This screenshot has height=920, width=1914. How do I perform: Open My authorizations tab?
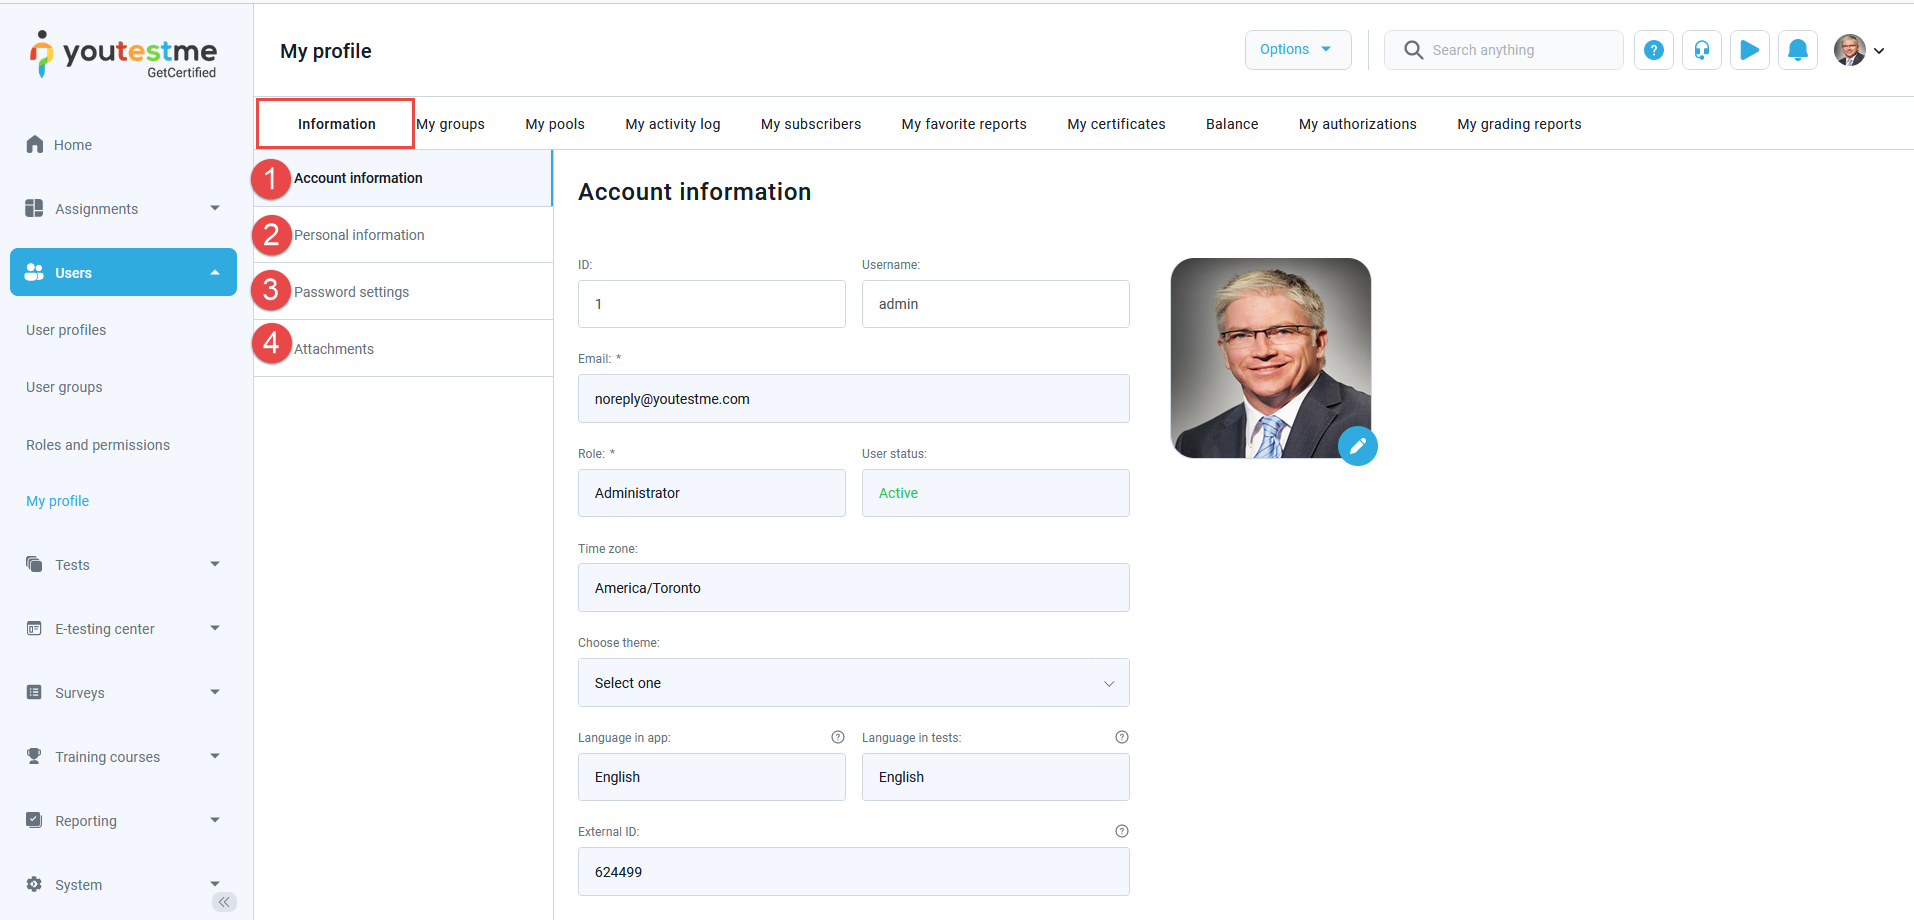tap(1358, 124)
